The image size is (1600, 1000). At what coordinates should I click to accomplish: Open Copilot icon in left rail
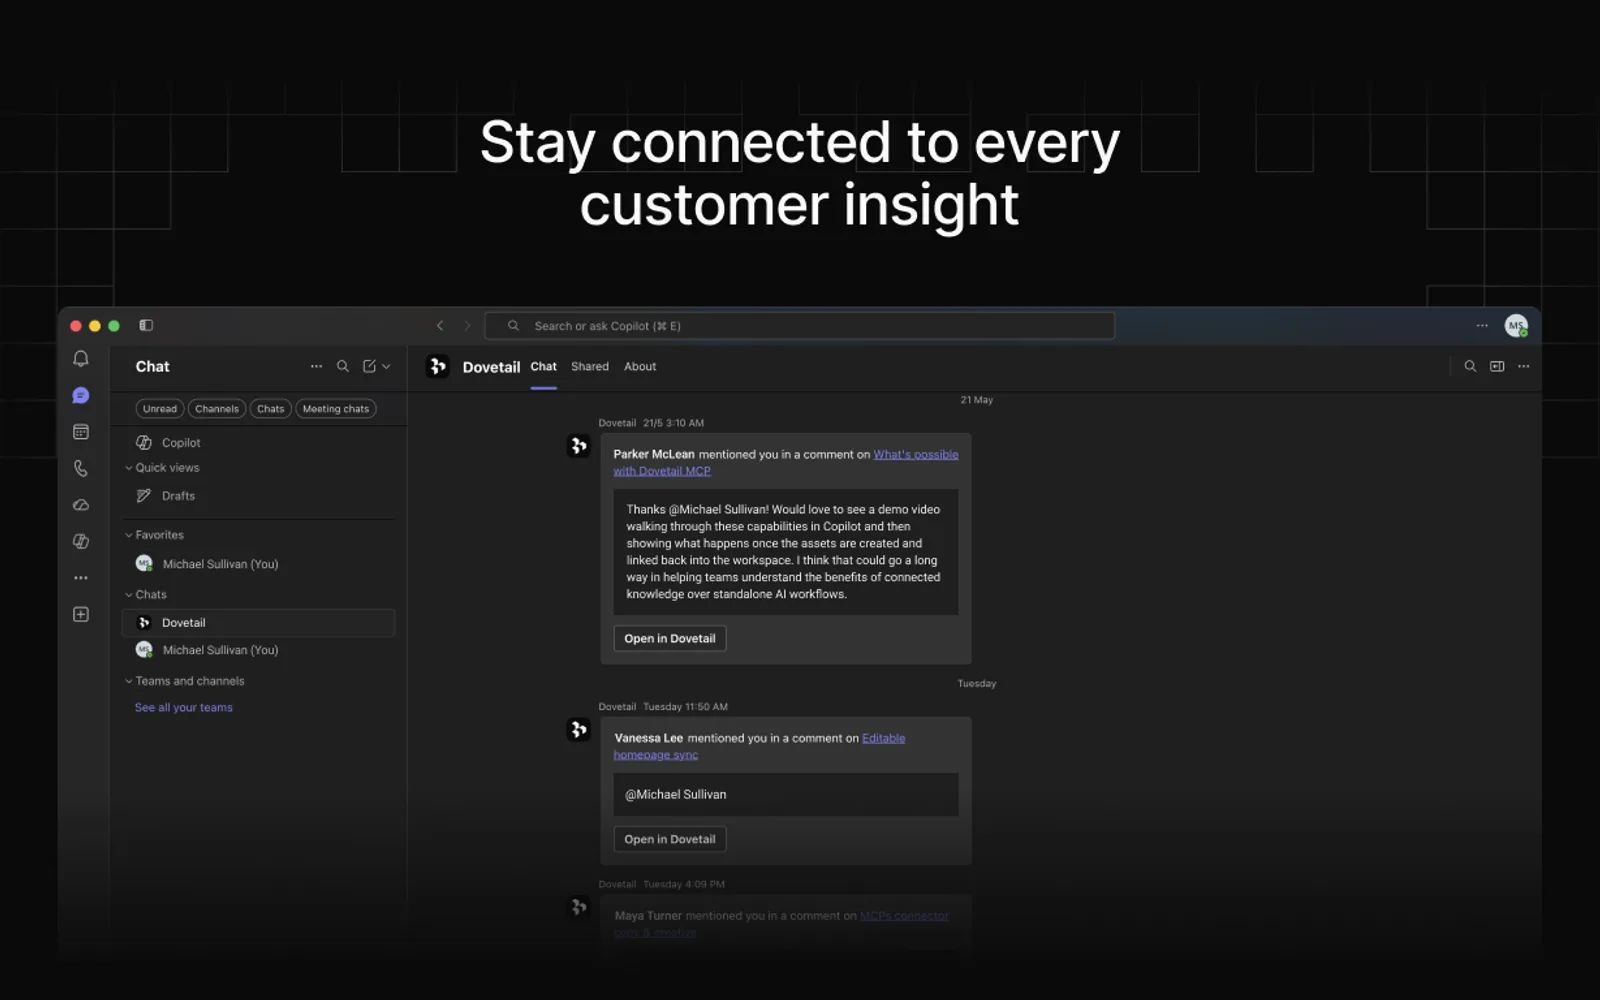[x=81, y=541]
